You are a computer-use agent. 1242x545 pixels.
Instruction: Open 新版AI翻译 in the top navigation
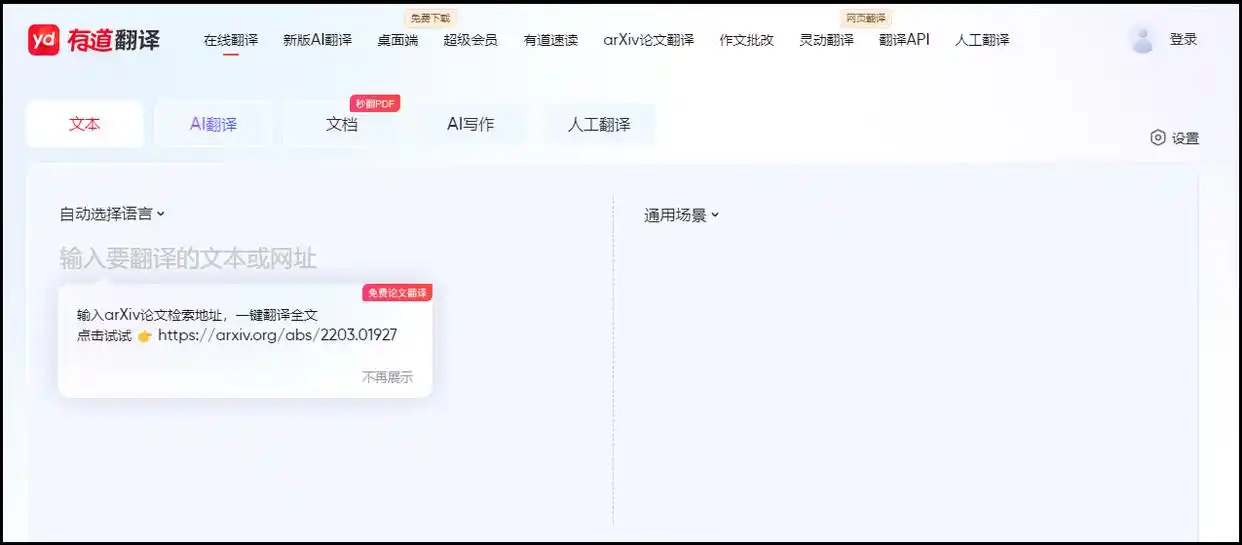coord(317,40)
